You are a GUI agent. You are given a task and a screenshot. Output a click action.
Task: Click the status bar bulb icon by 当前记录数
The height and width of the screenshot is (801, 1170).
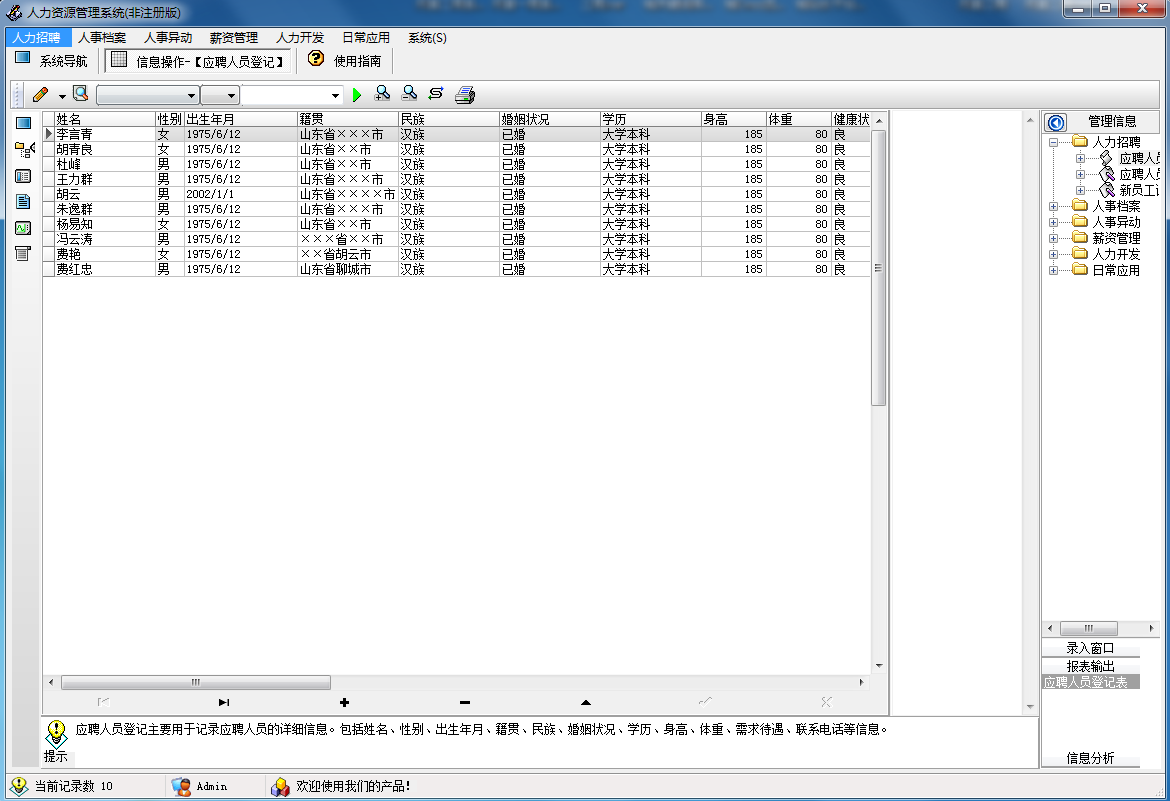(x=19, y=786)
